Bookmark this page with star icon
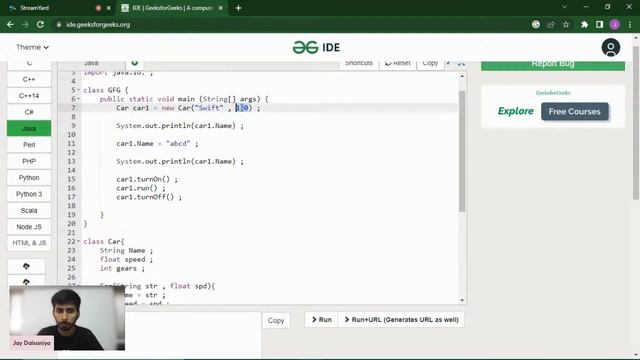The width and height of the screenshot is (640, 360). [566, 24]
